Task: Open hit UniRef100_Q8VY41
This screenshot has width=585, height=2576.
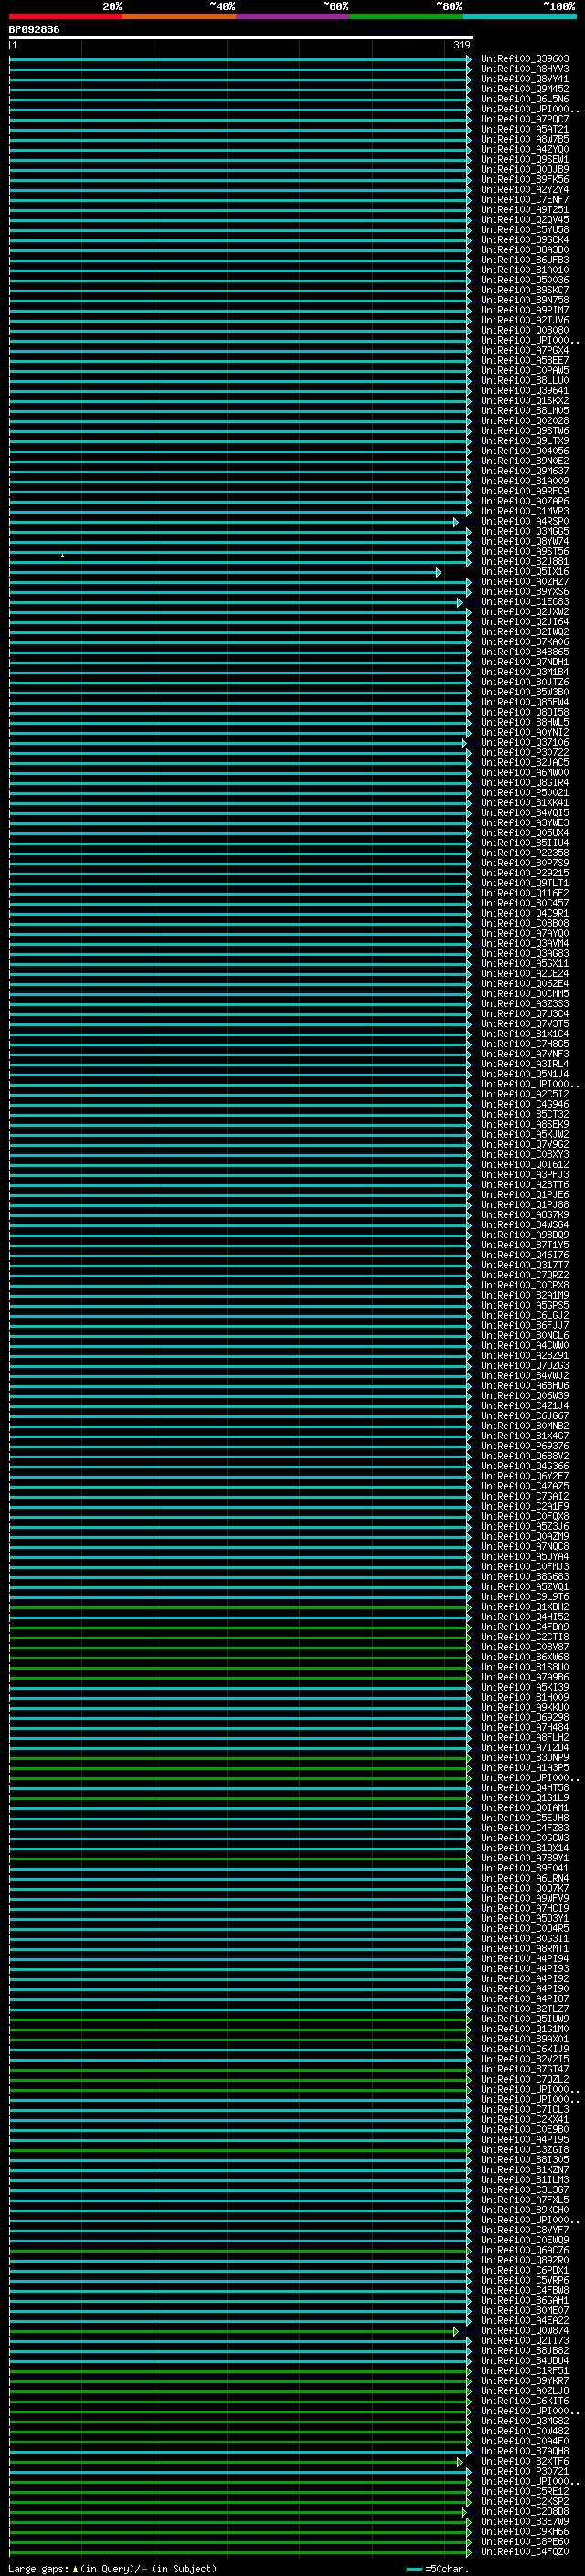Action: pyautogui.click(x=525, y=79)
